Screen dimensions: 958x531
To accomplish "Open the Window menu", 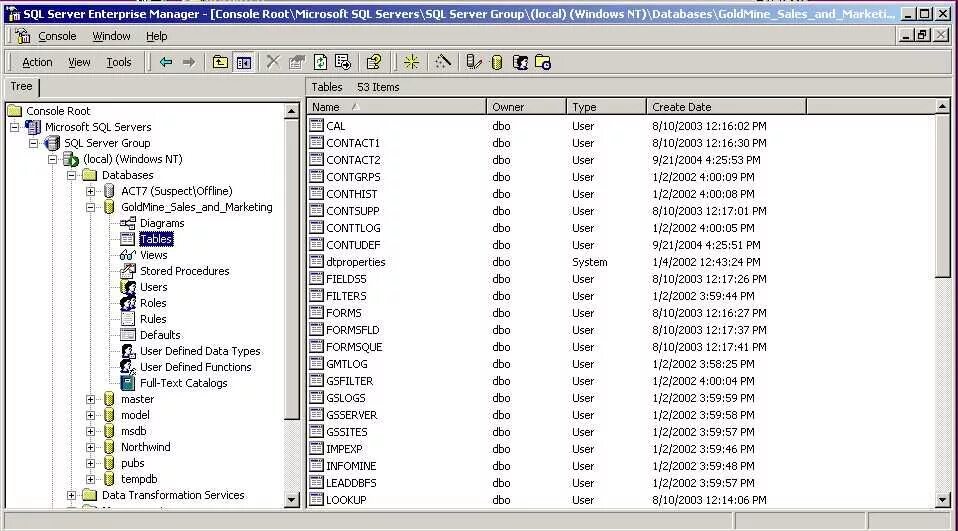I will 111,36.
